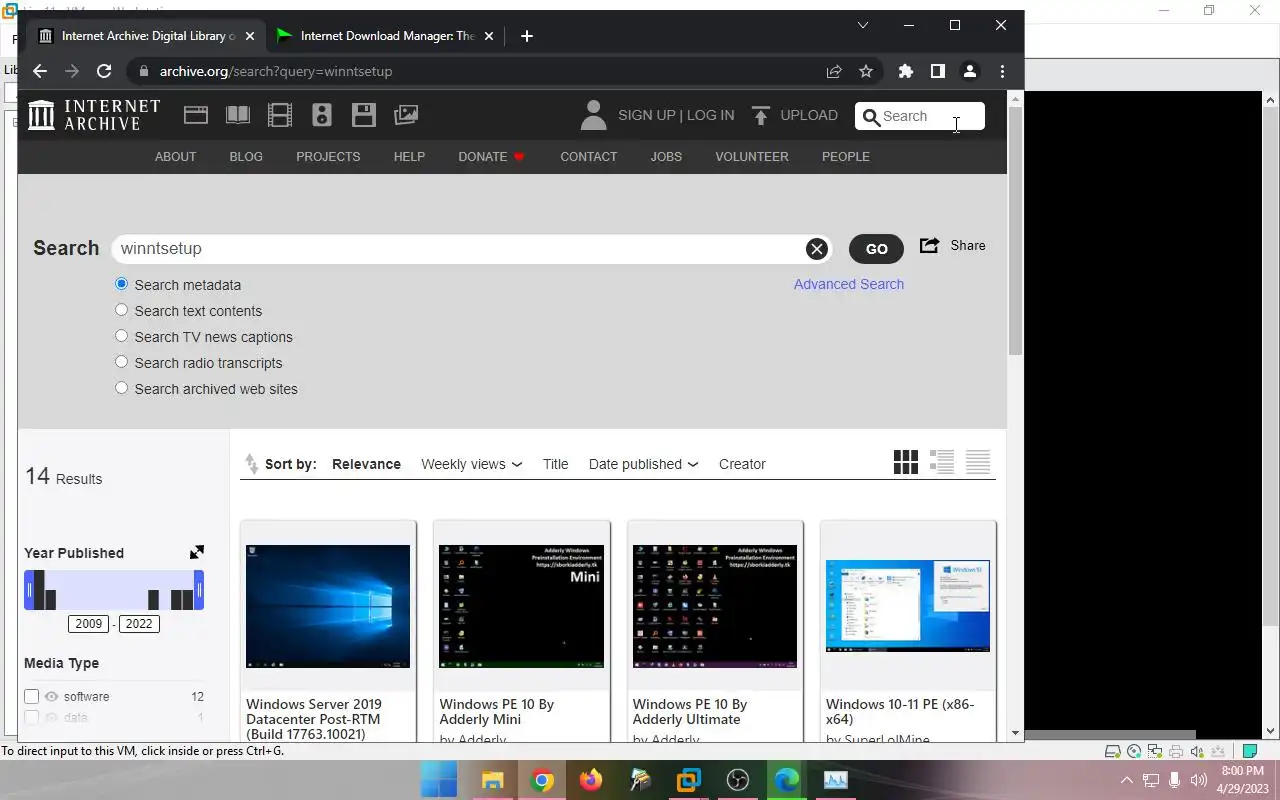Toggle the eye icon beside software
This screenshot has height=800, width=1280.
[51, 696]
